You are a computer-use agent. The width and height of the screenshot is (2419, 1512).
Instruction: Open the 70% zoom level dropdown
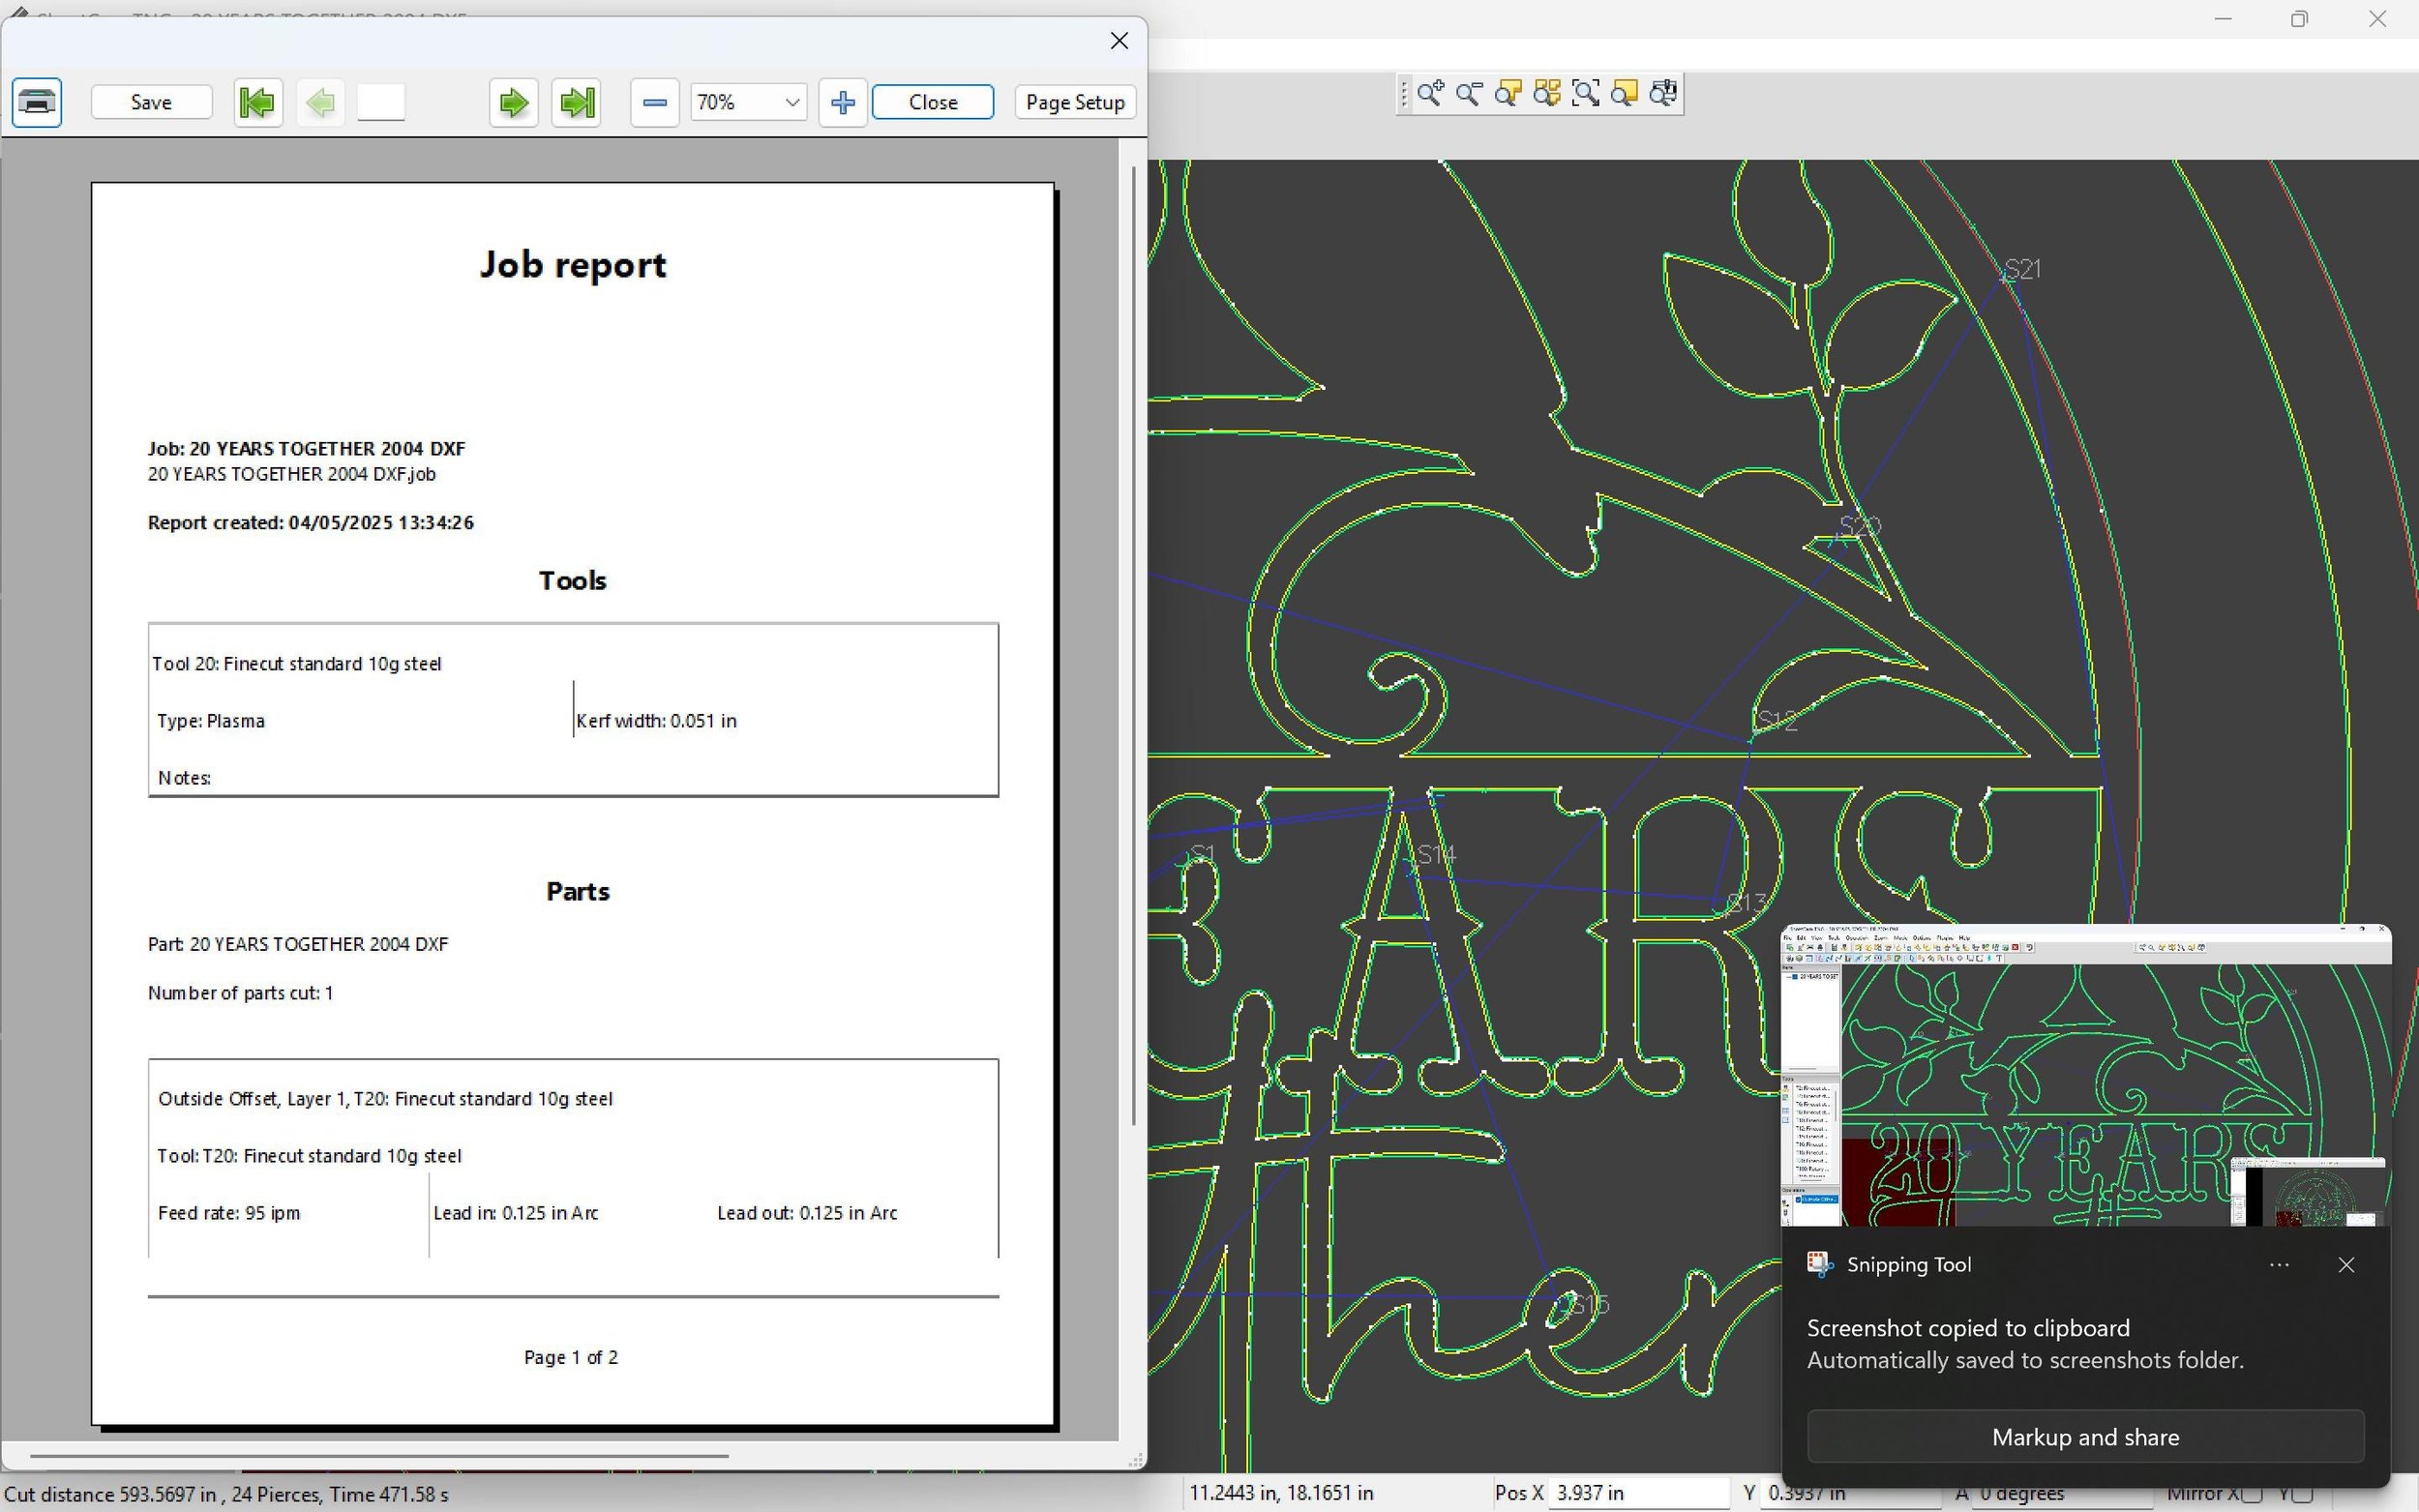click(749, 102)
